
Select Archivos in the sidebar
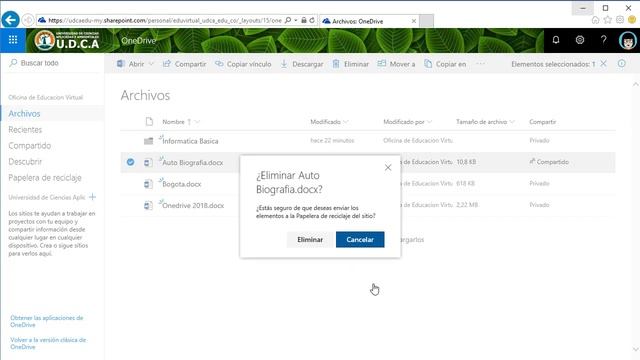pos(24,113)
